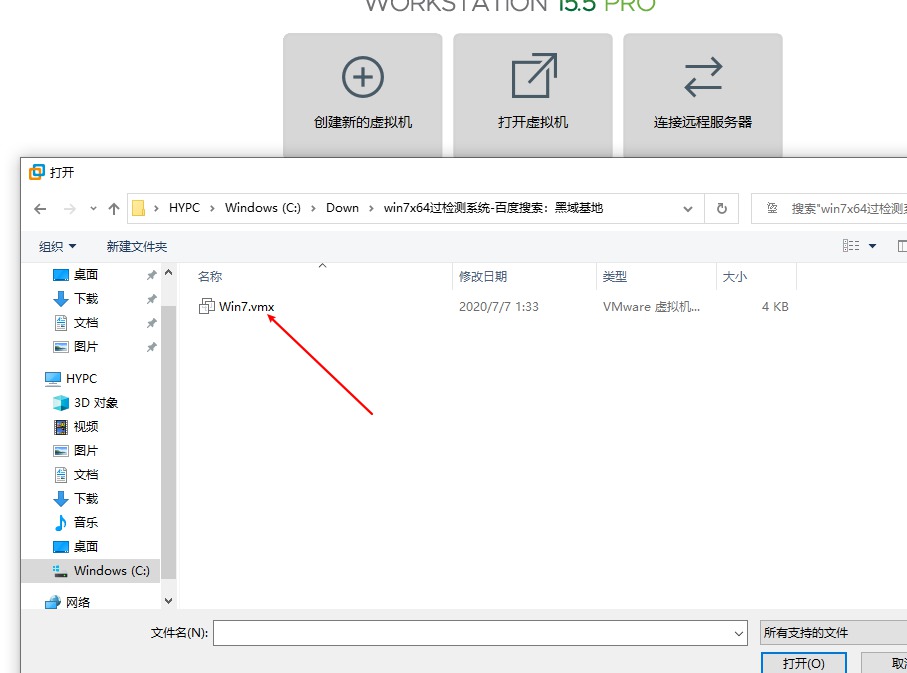
Task: Sort by 大小 column header
Action: click(x=735, y=277)
